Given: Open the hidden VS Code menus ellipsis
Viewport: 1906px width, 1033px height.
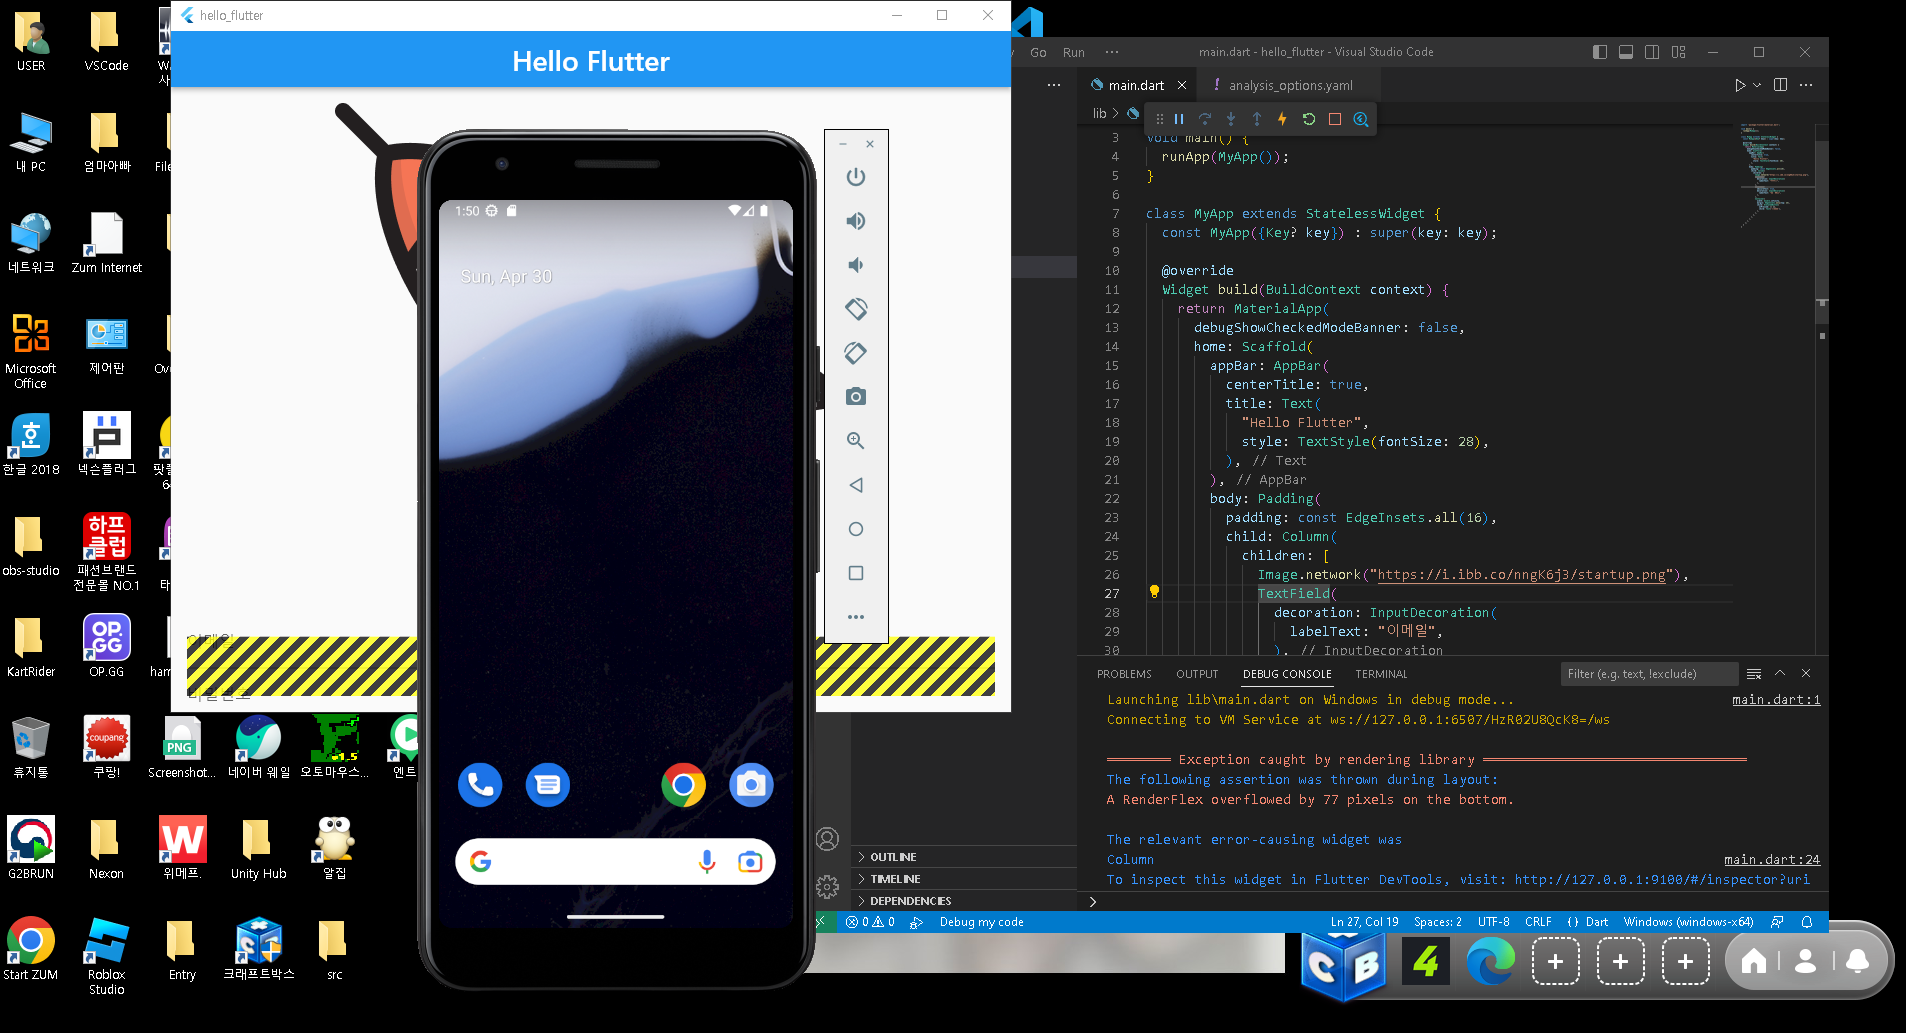Looking at the screenshot, I should pyautogui.click(x=1112, y=52).
